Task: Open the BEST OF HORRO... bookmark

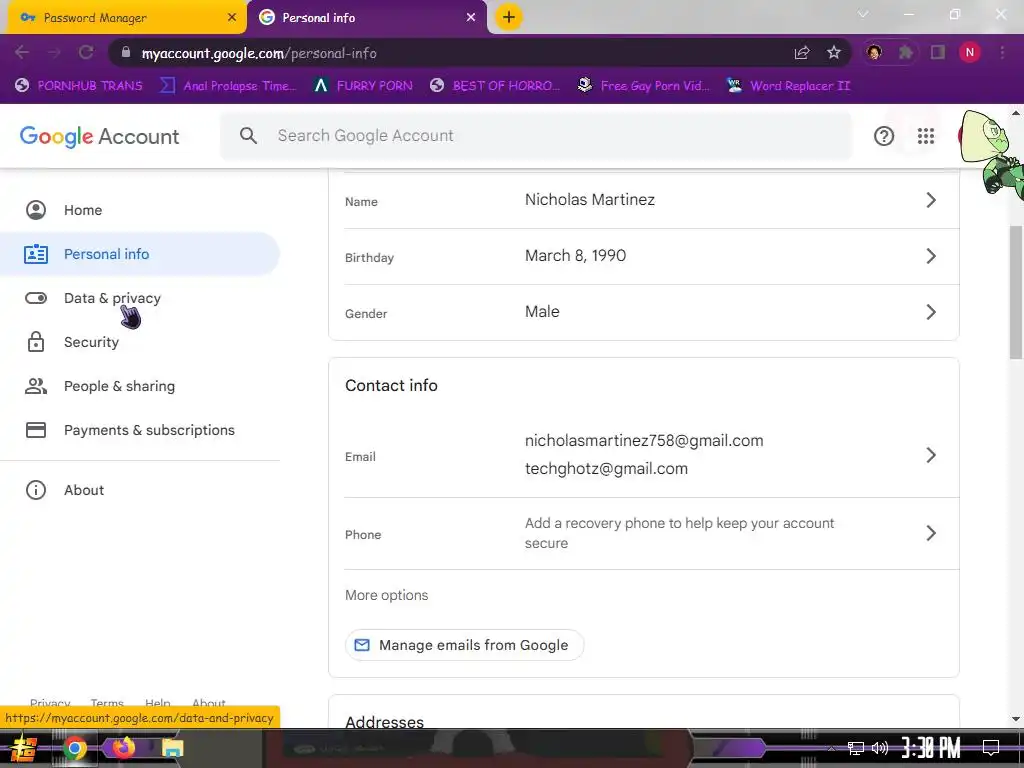Action: (x=494, y=86)
